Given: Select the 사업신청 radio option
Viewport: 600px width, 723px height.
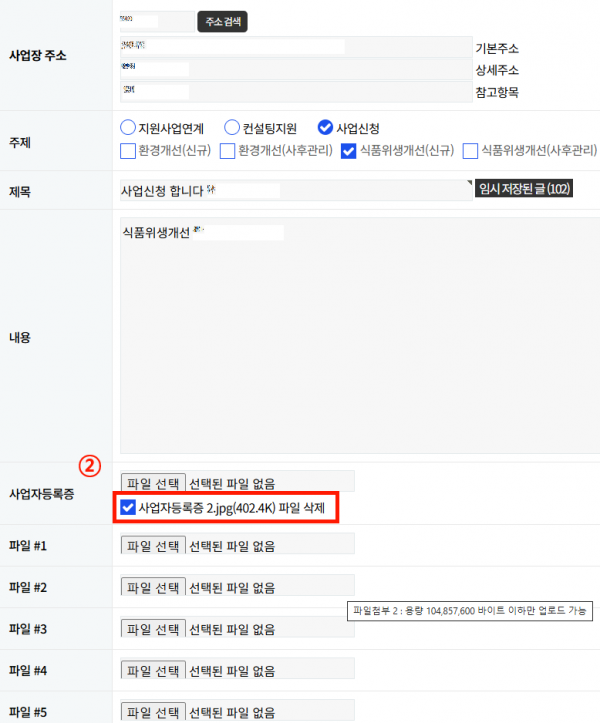Looking at the screenshot, I should click(325, 127).
